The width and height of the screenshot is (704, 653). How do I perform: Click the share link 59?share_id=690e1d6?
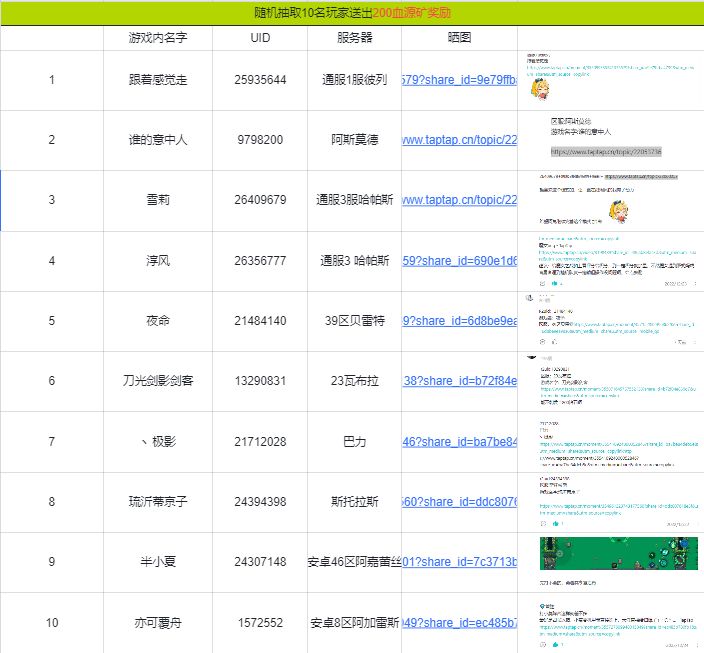point(459,261)
